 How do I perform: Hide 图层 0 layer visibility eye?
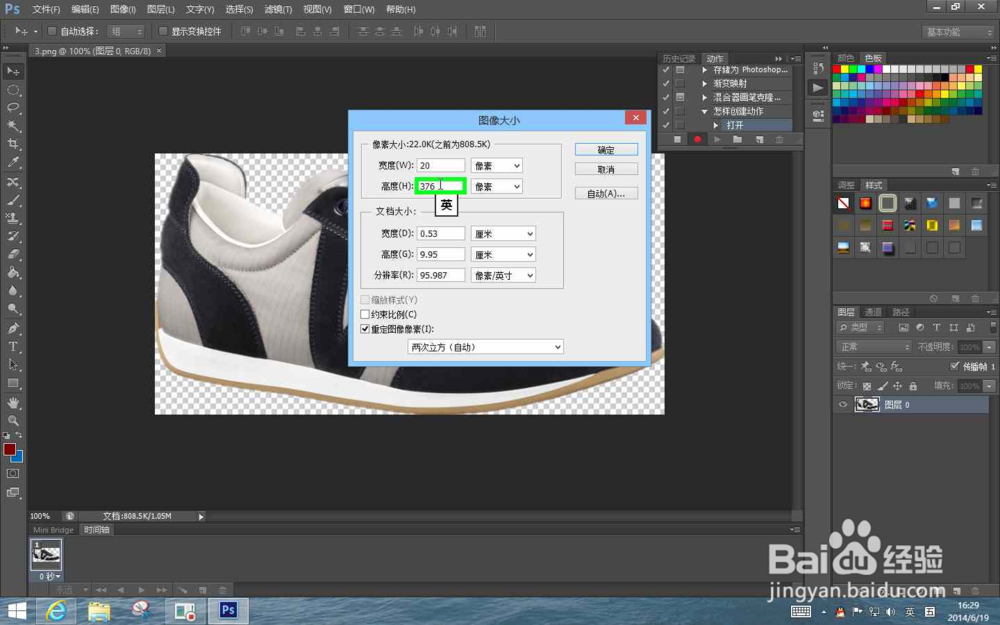(842, 404)
